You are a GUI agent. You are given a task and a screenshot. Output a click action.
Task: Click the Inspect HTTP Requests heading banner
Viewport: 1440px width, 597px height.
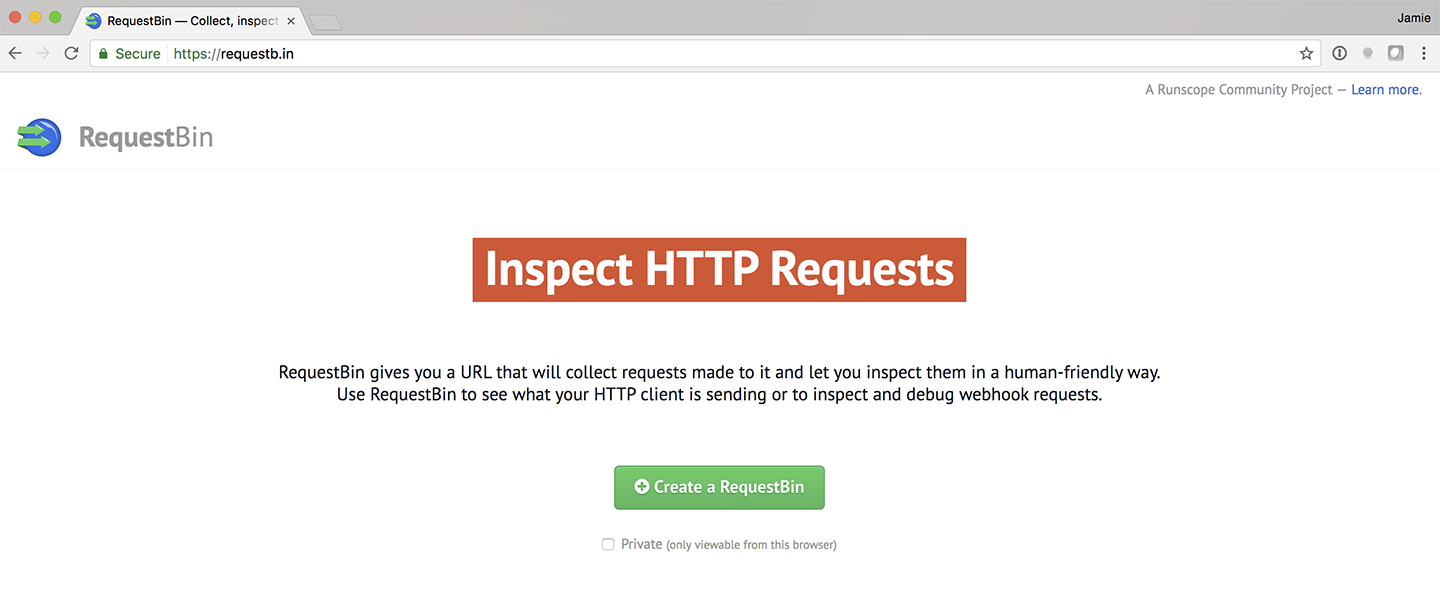(719, 270)
